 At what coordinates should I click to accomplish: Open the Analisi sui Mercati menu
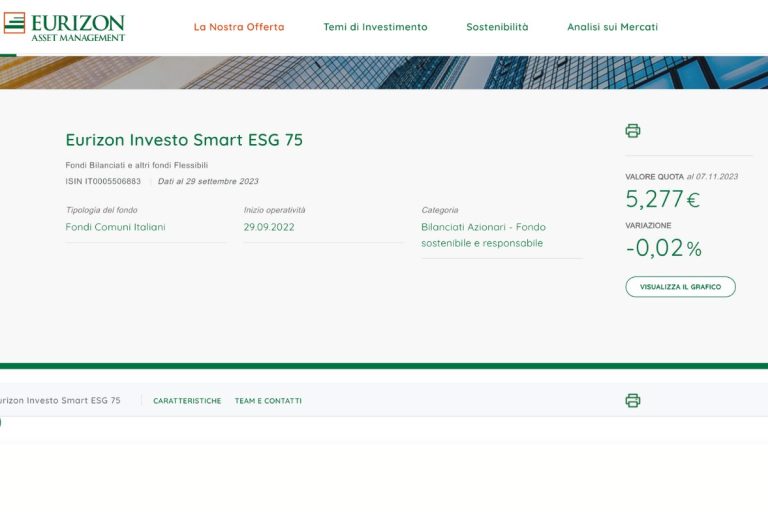[612, 27]
